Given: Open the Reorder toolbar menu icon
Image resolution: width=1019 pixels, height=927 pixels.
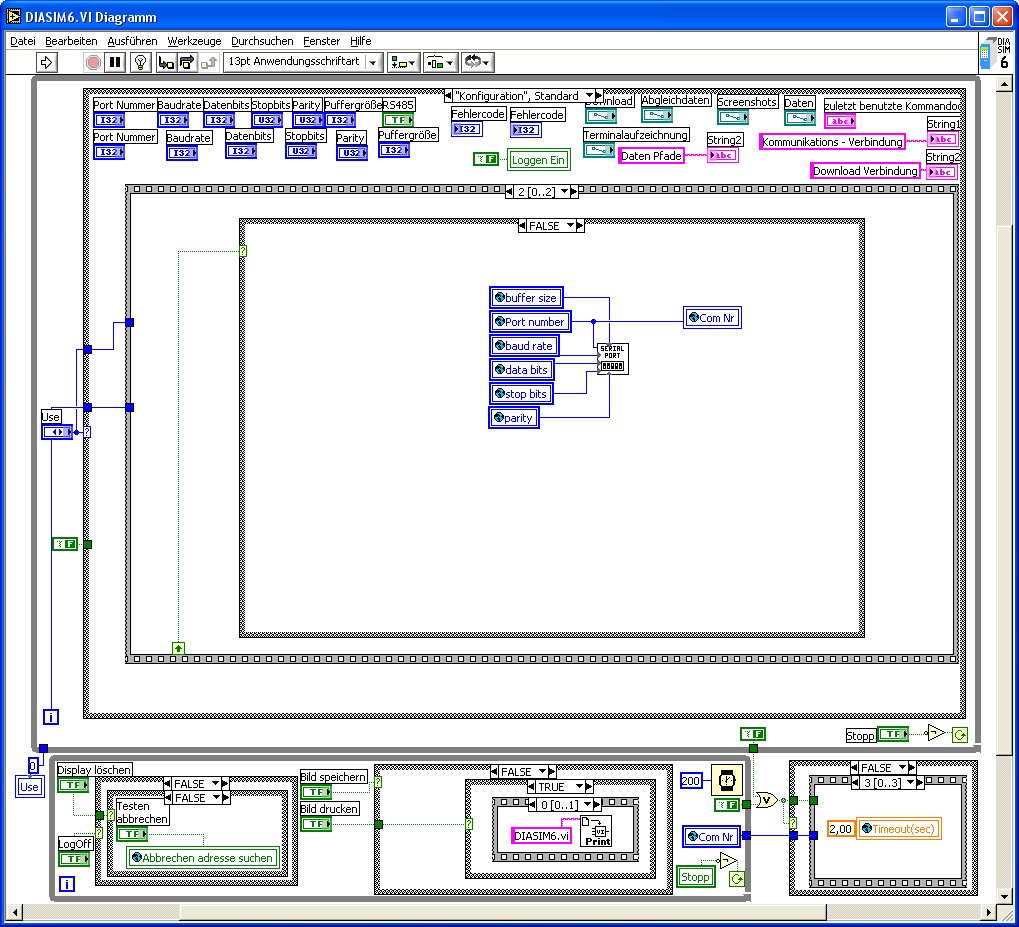Looking at the screenshot, I should tap(478, 62).
